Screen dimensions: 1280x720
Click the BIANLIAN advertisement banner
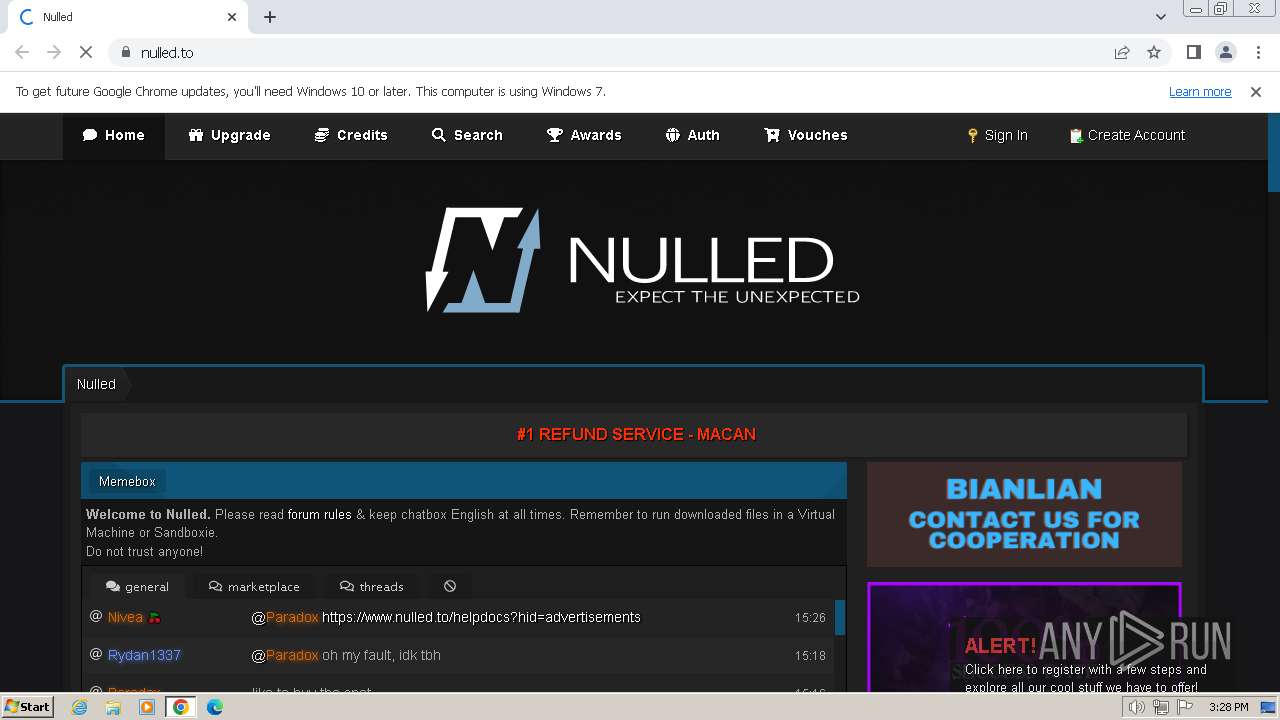click(1024, 515)
